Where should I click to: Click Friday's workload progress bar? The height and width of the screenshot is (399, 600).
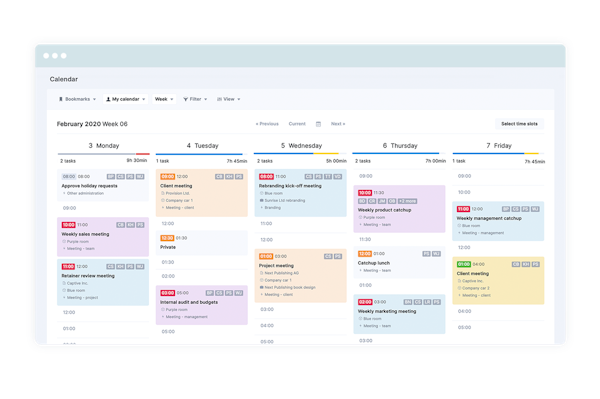pyautogui.click(x=498, y=154)
